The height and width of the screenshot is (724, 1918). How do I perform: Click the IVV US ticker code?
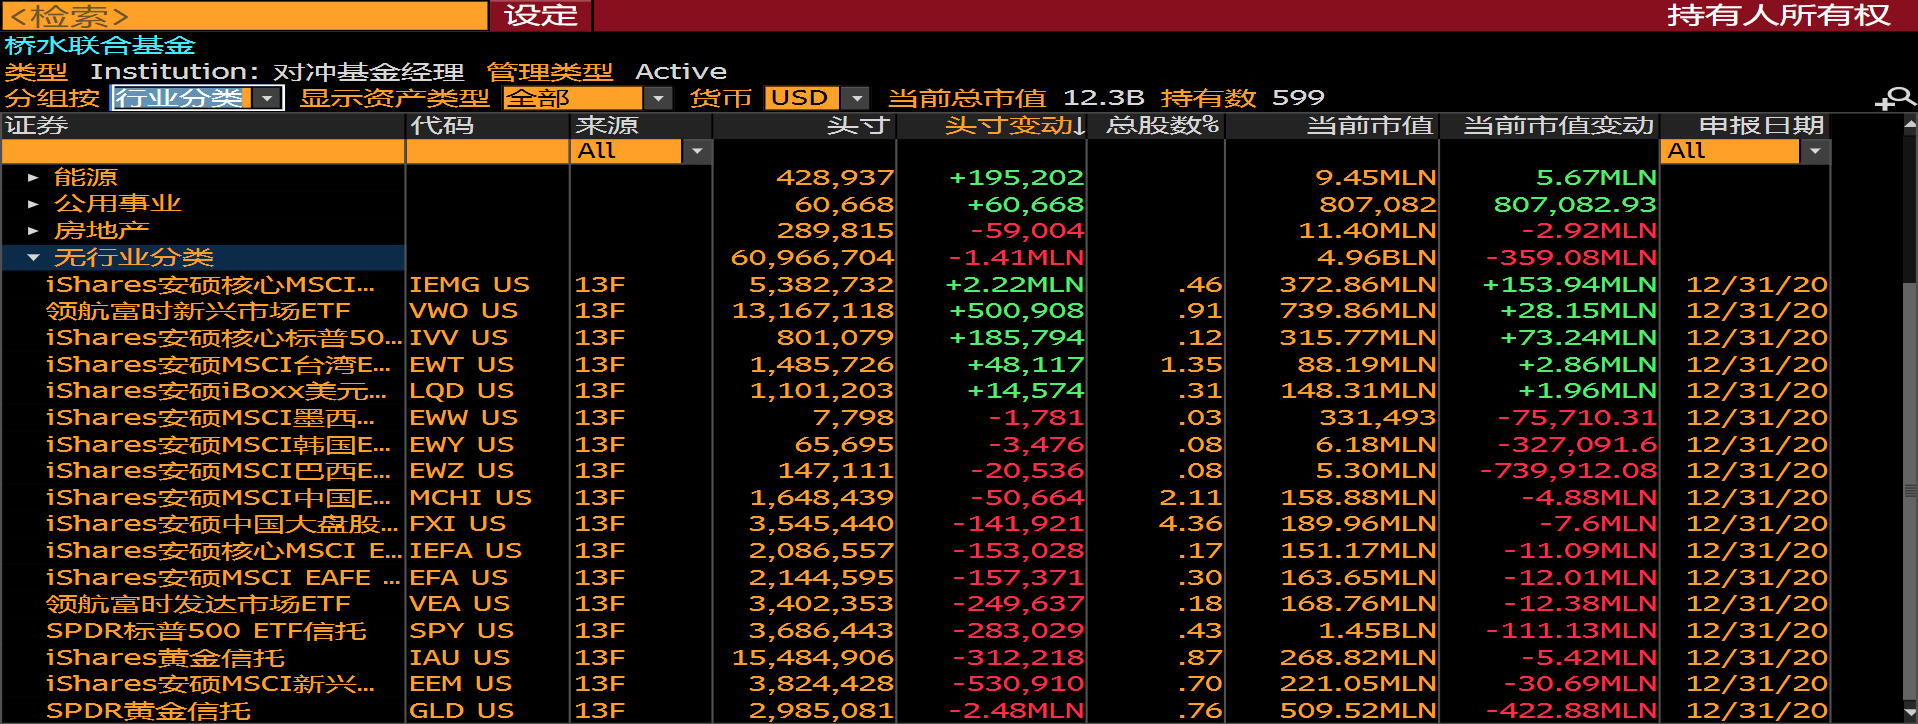tap(459, 338)
